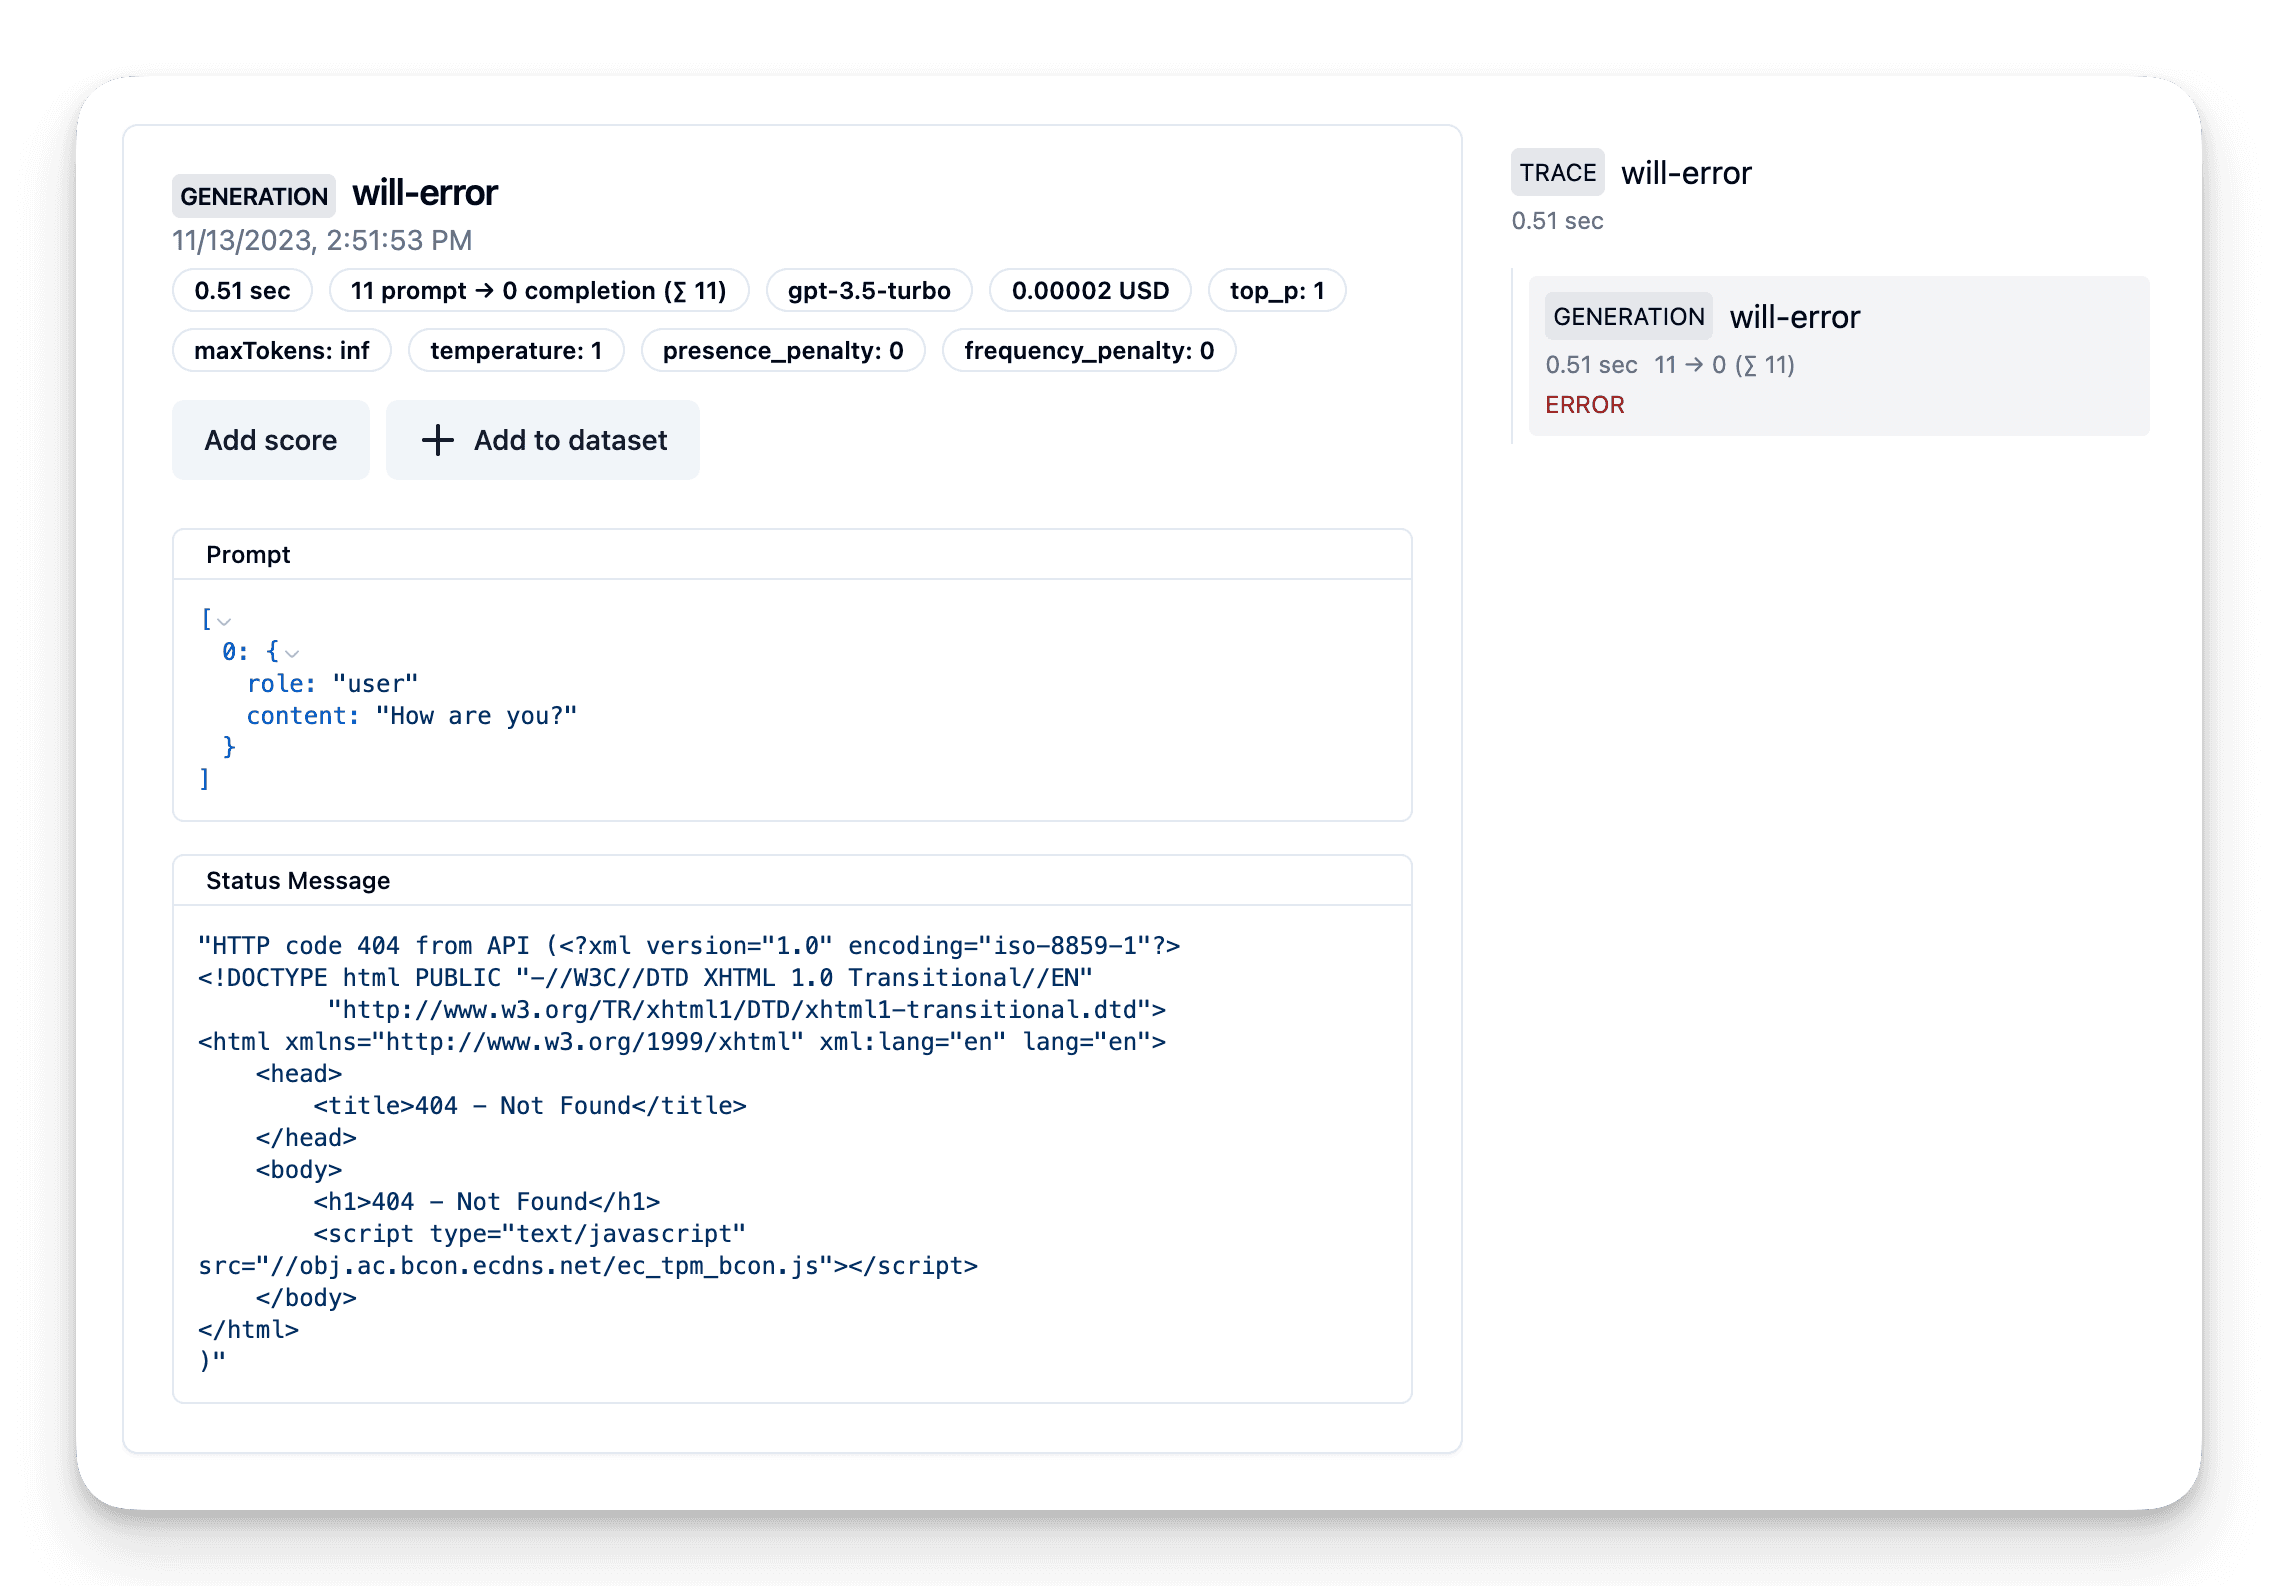The width and height of the screenshot is (2278, 1586).
Task: Select the GENERATION badge next to will-error title
Action: click(x=253, y=196)
